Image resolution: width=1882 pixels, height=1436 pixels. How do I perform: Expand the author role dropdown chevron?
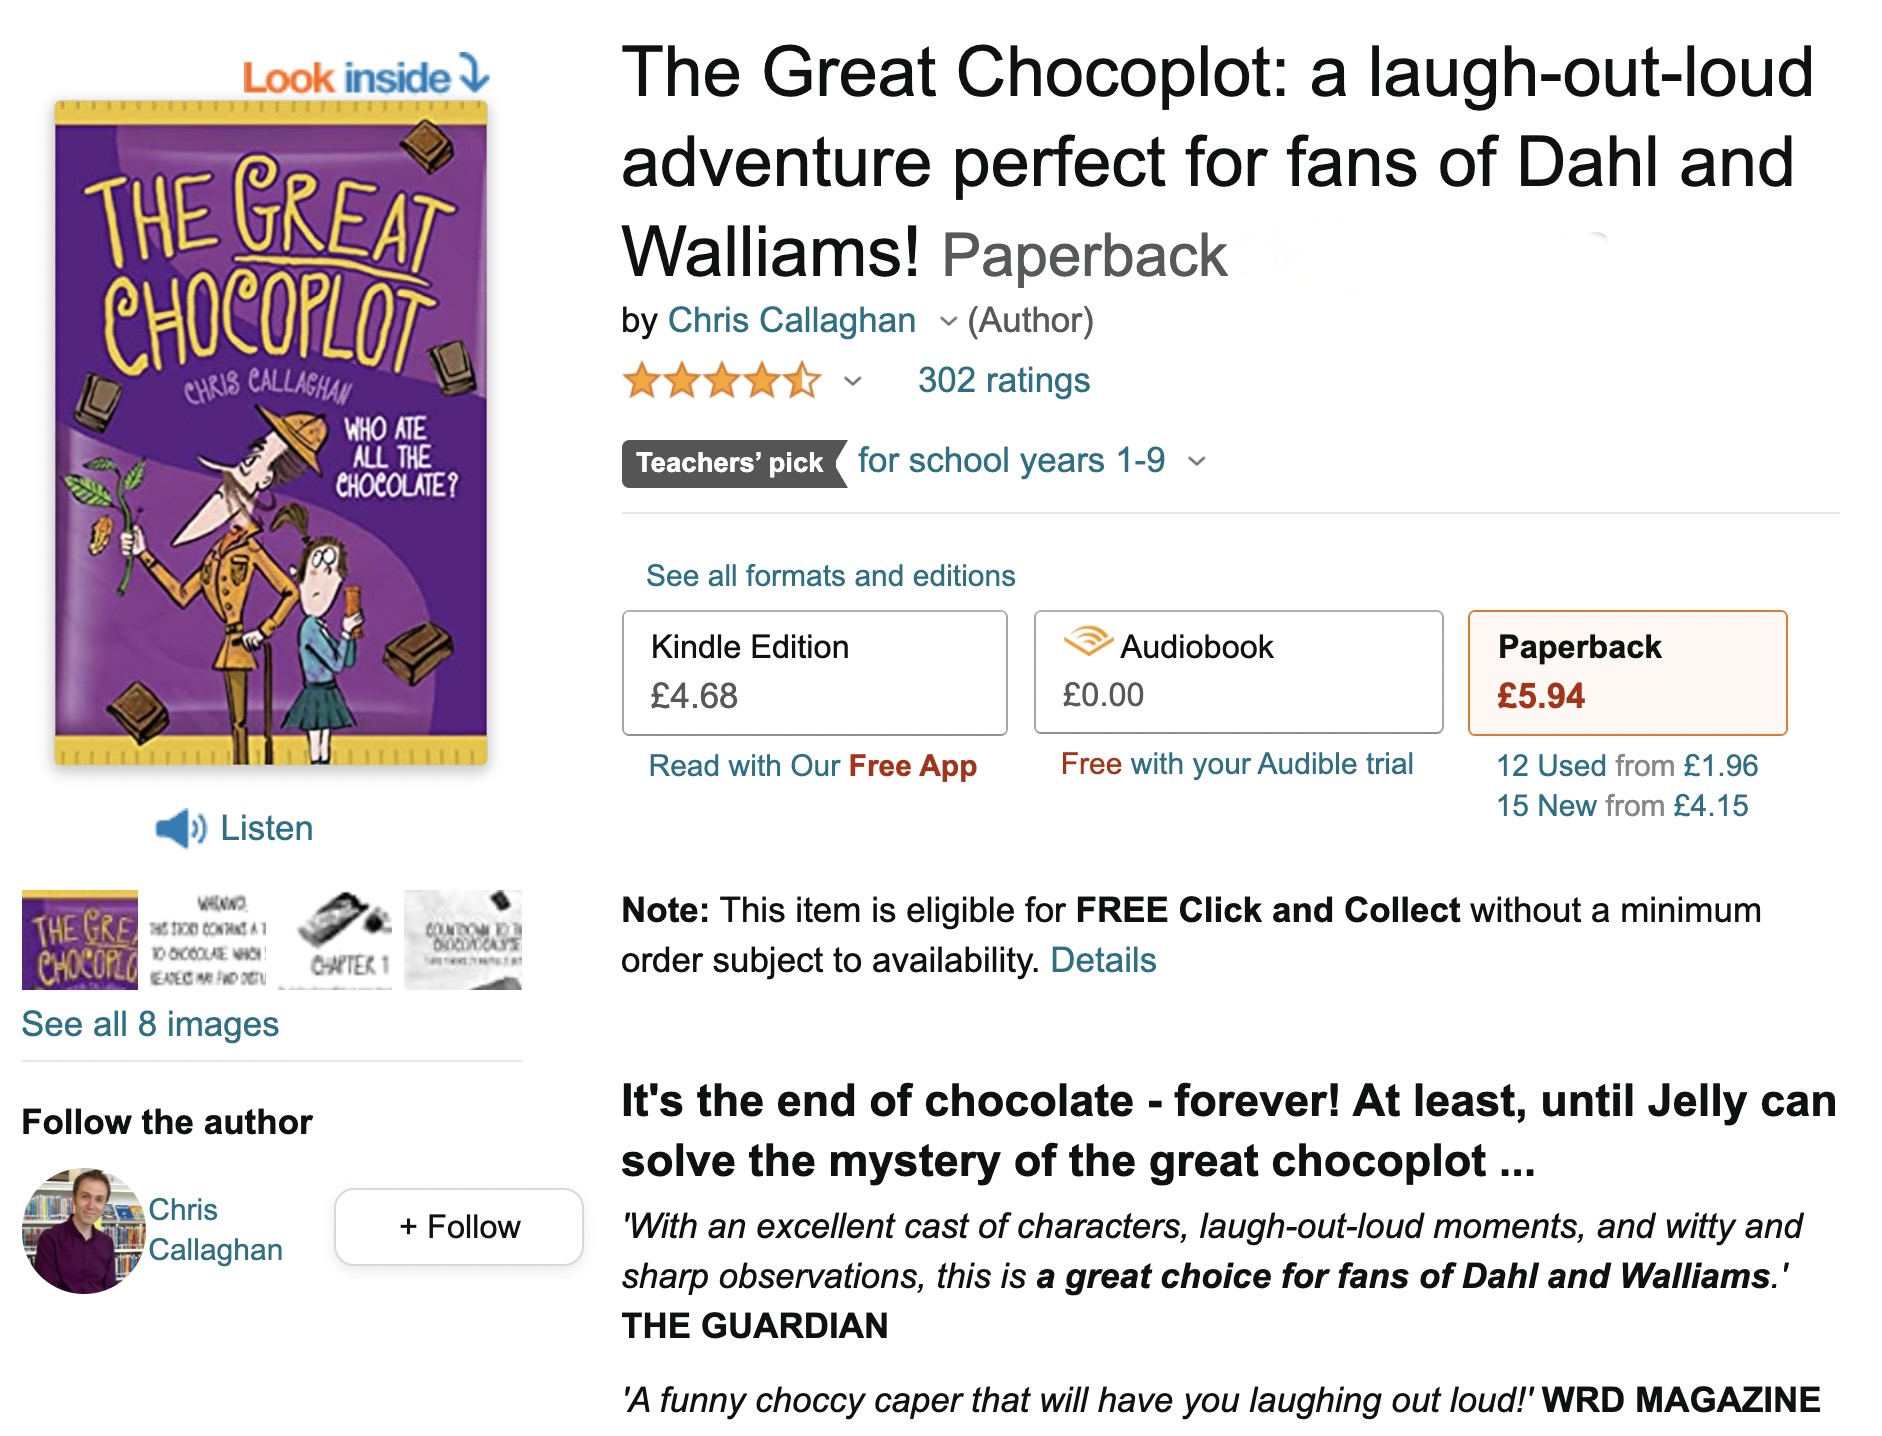pos(948,322)
